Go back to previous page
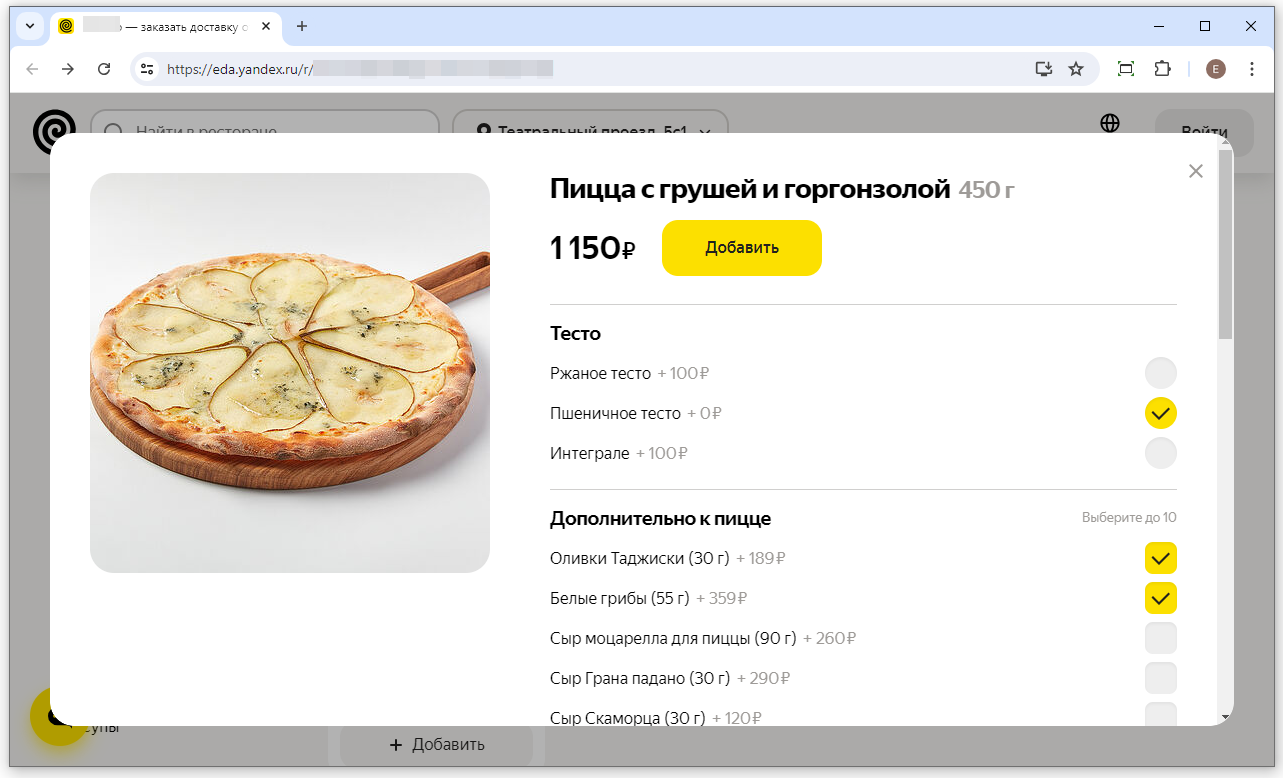The height and width of the screenshot is (778, 1283). (x=32, y=69)
